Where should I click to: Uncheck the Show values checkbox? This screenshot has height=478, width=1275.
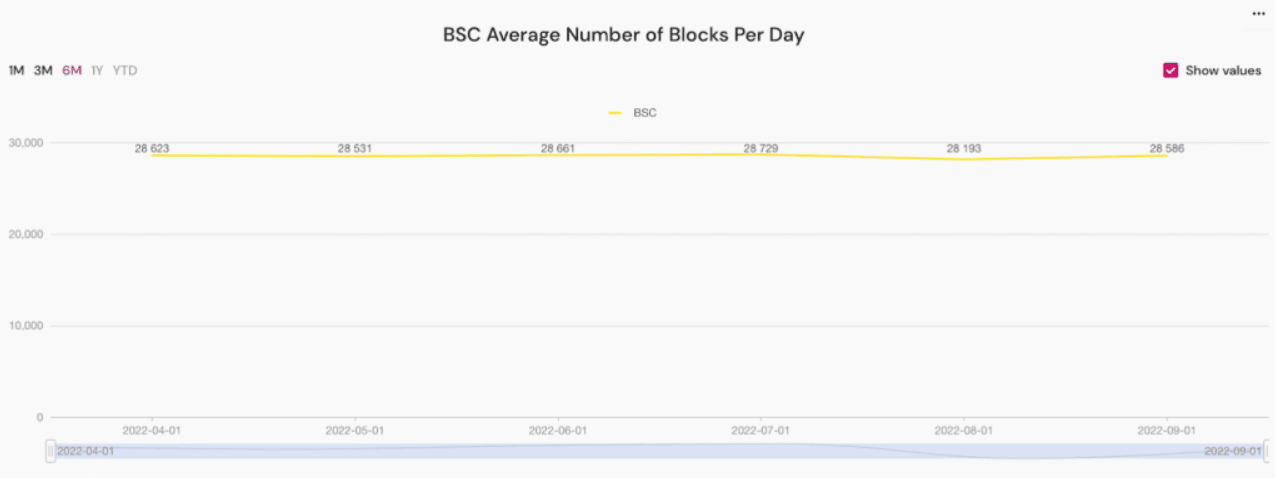click(x=1170, y=71)
